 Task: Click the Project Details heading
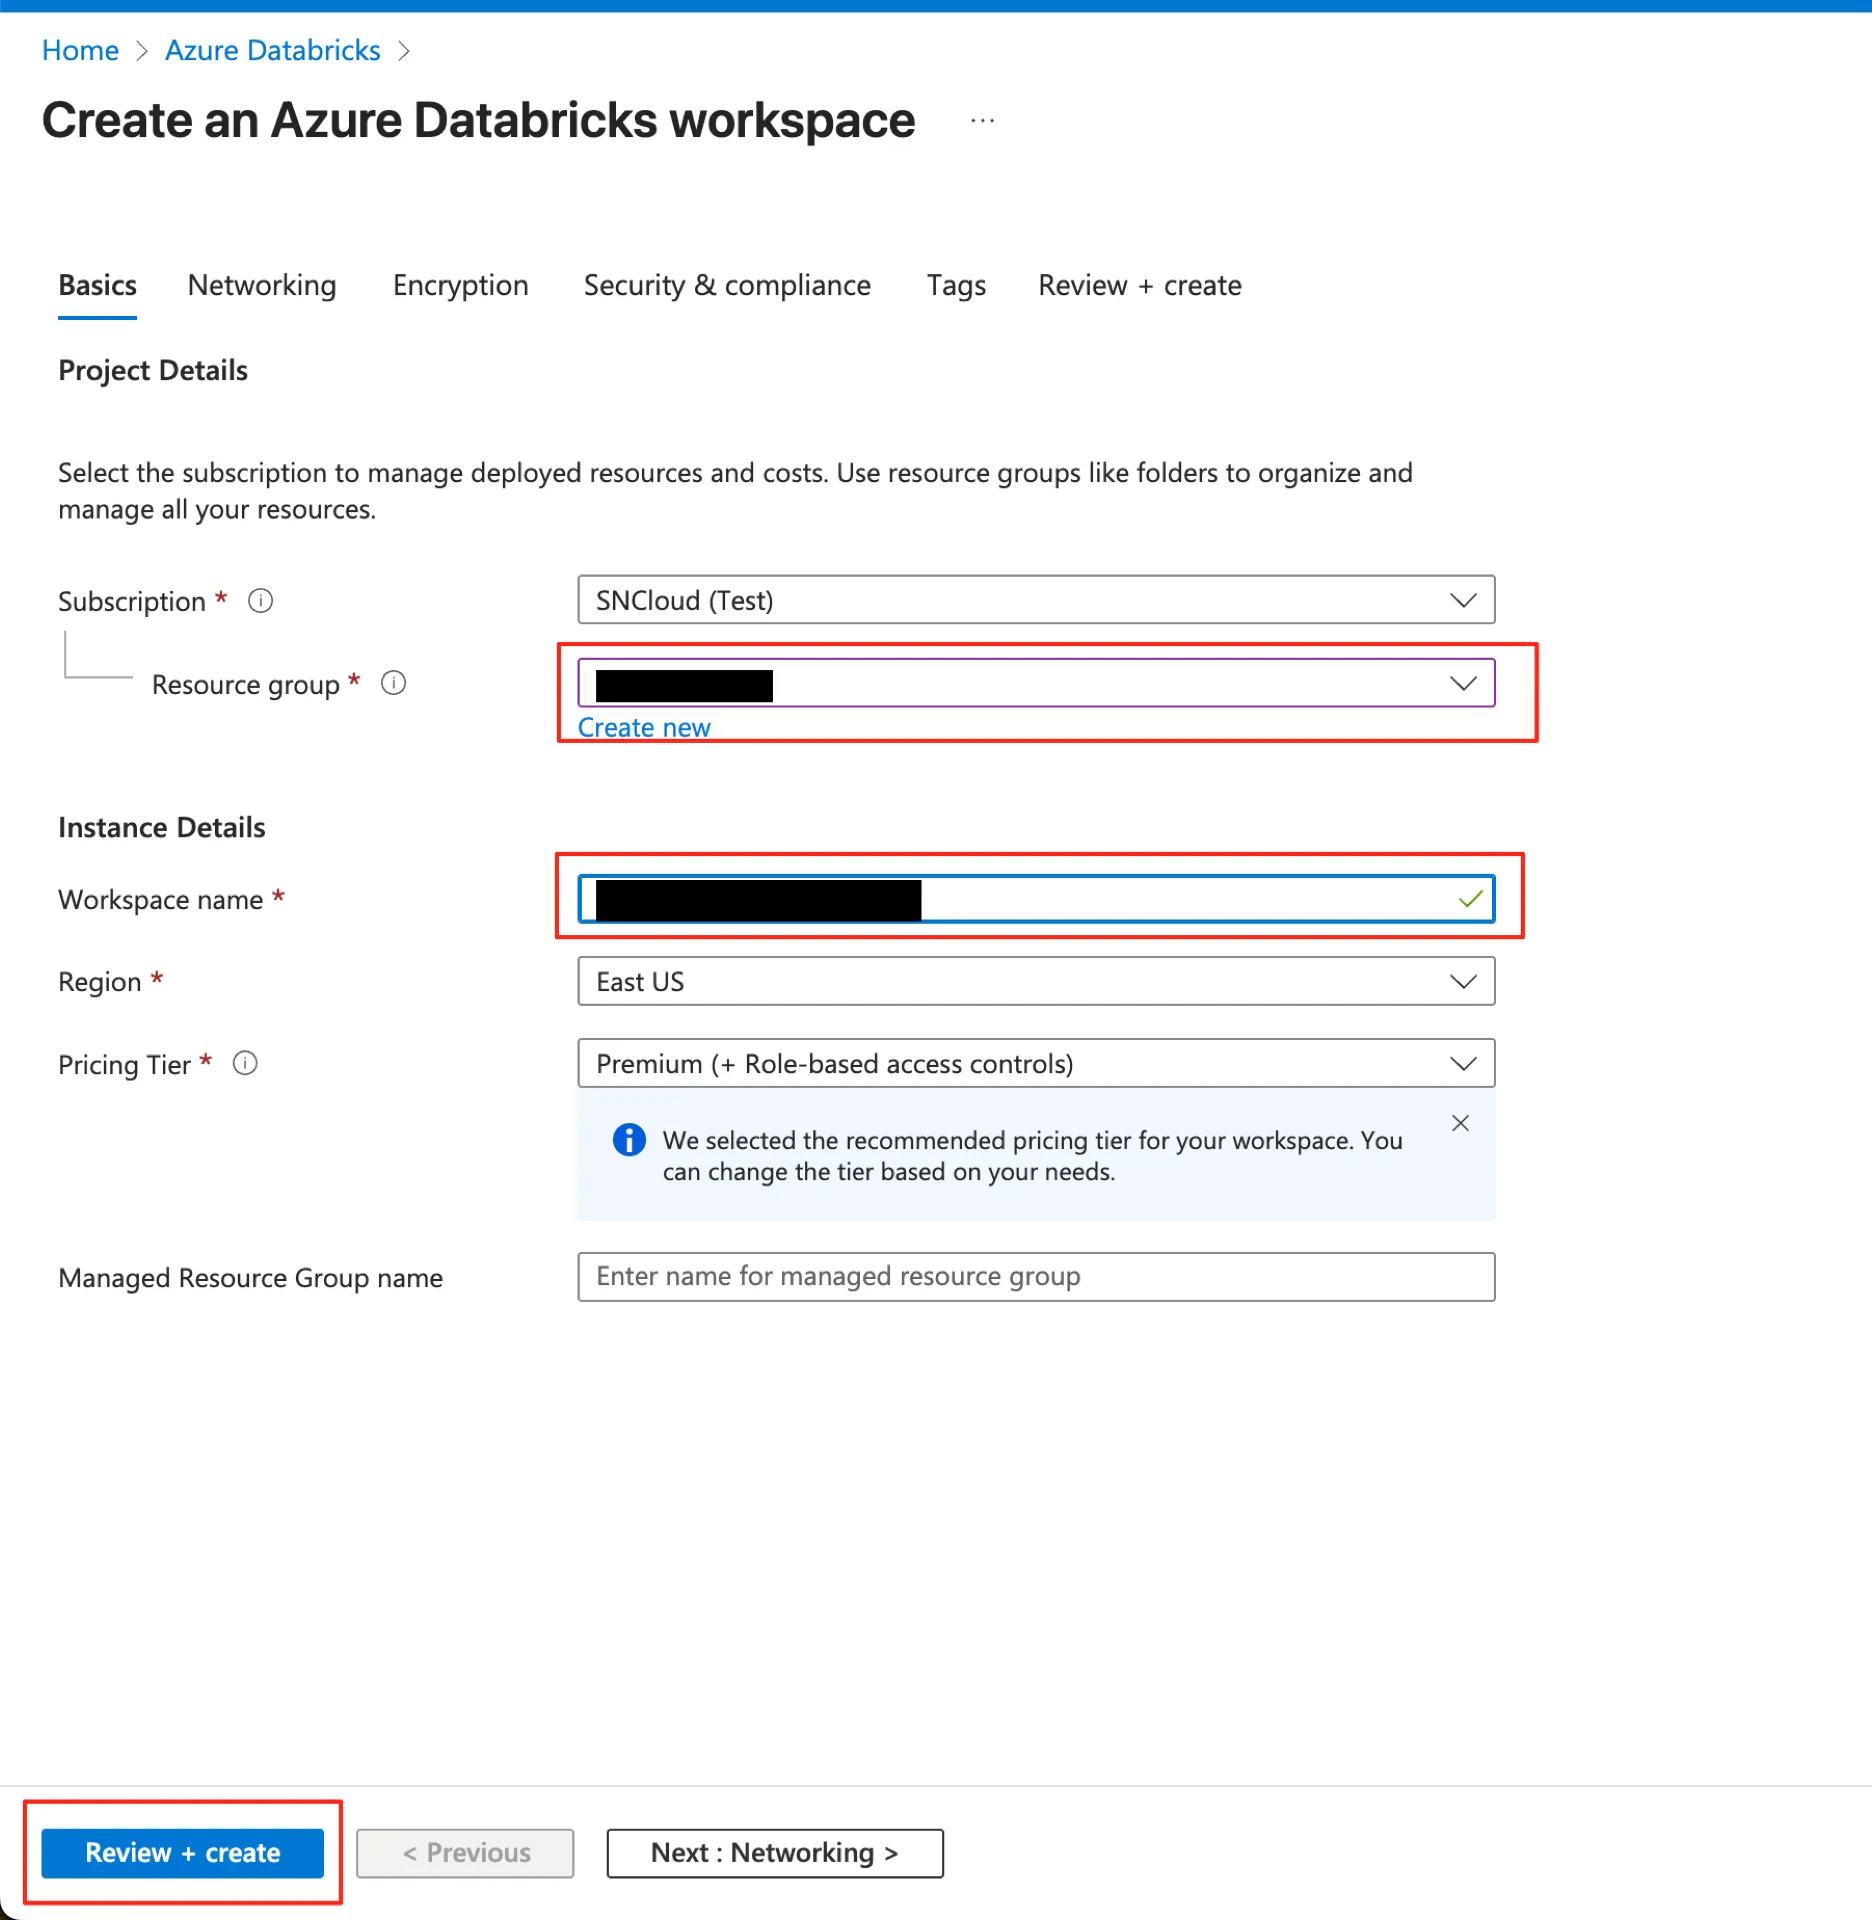[x=153, y=370]
